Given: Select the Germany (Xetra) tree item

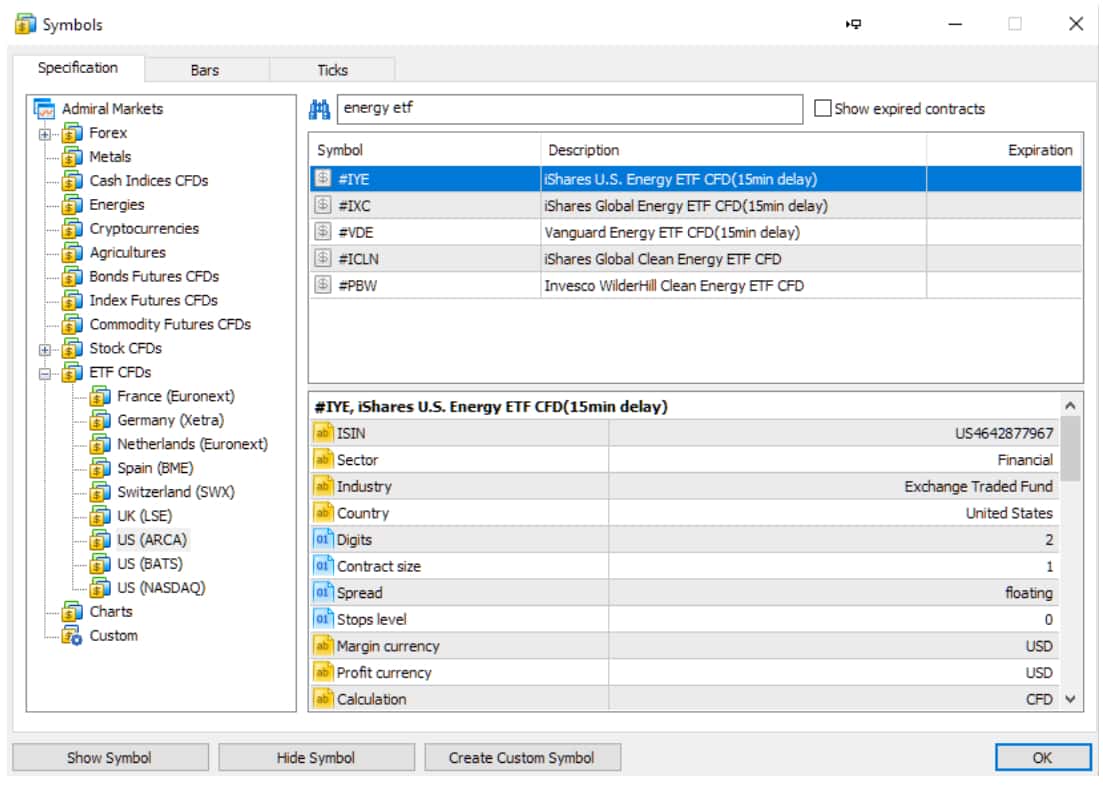Looking at the screenshot, I should click(170, 421).
